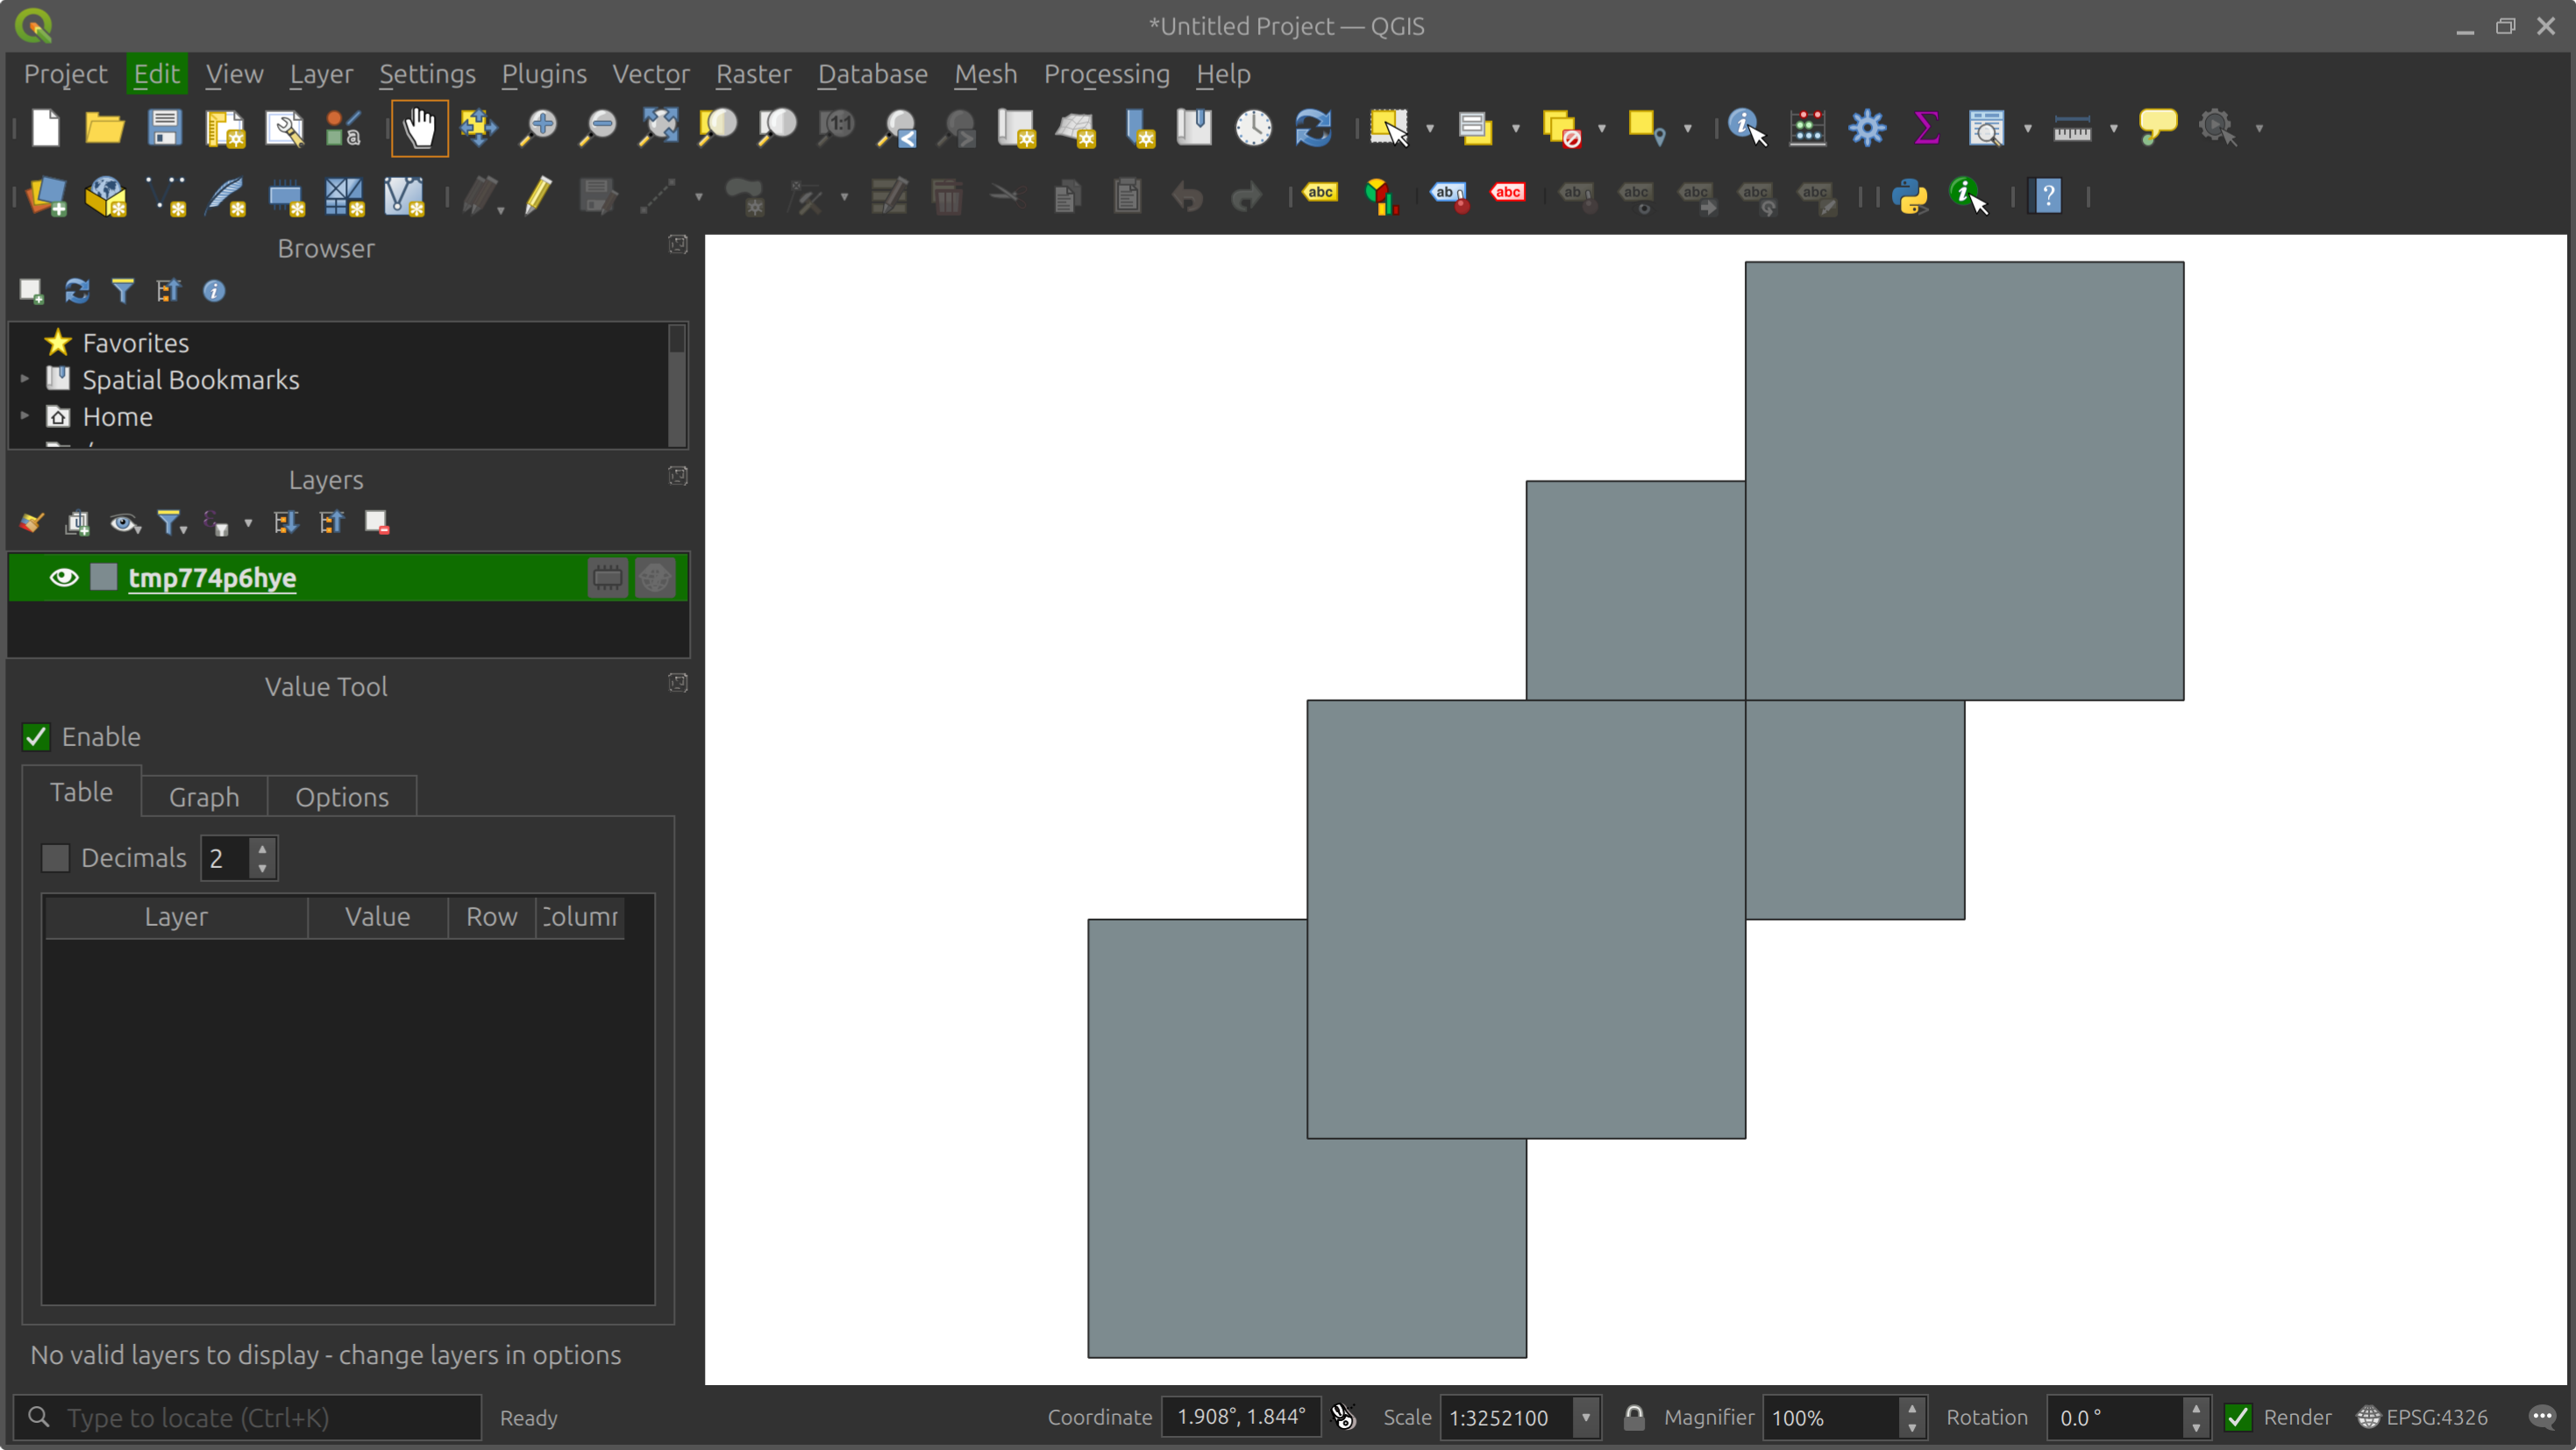The height and width of the screenshot is (1450, 2576).
Task: Hide tmp774p6hye layer with eye icon
Action: [x=64, y=578]
